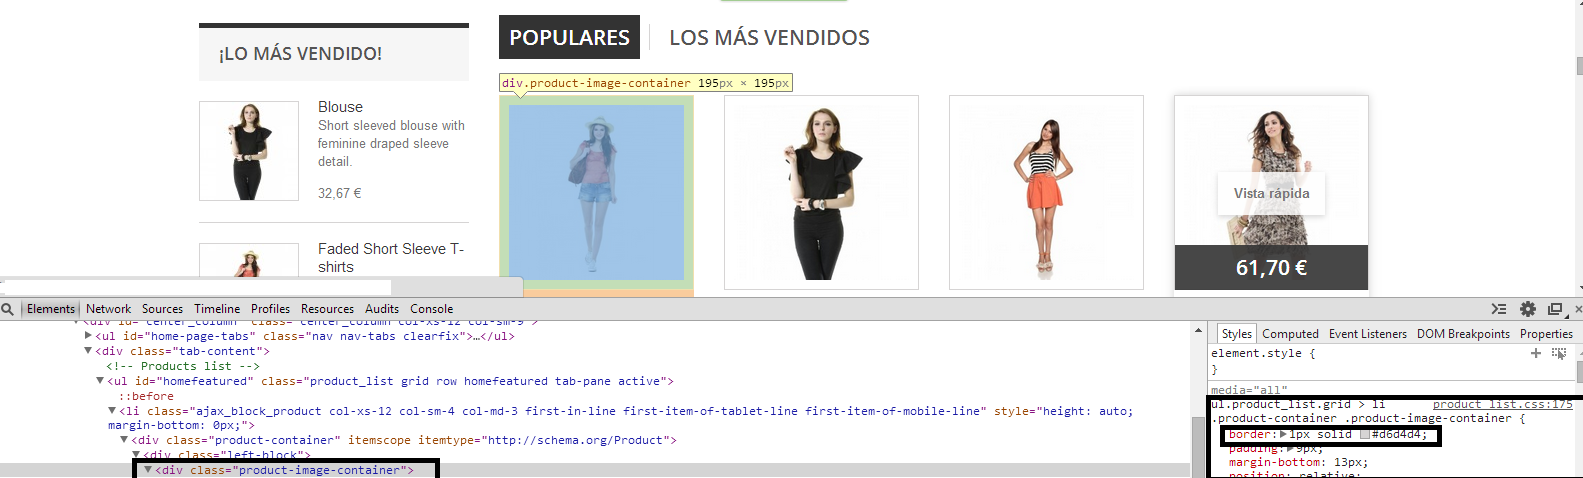Toggle element state icon in Styles pane

coord(1559,353)
